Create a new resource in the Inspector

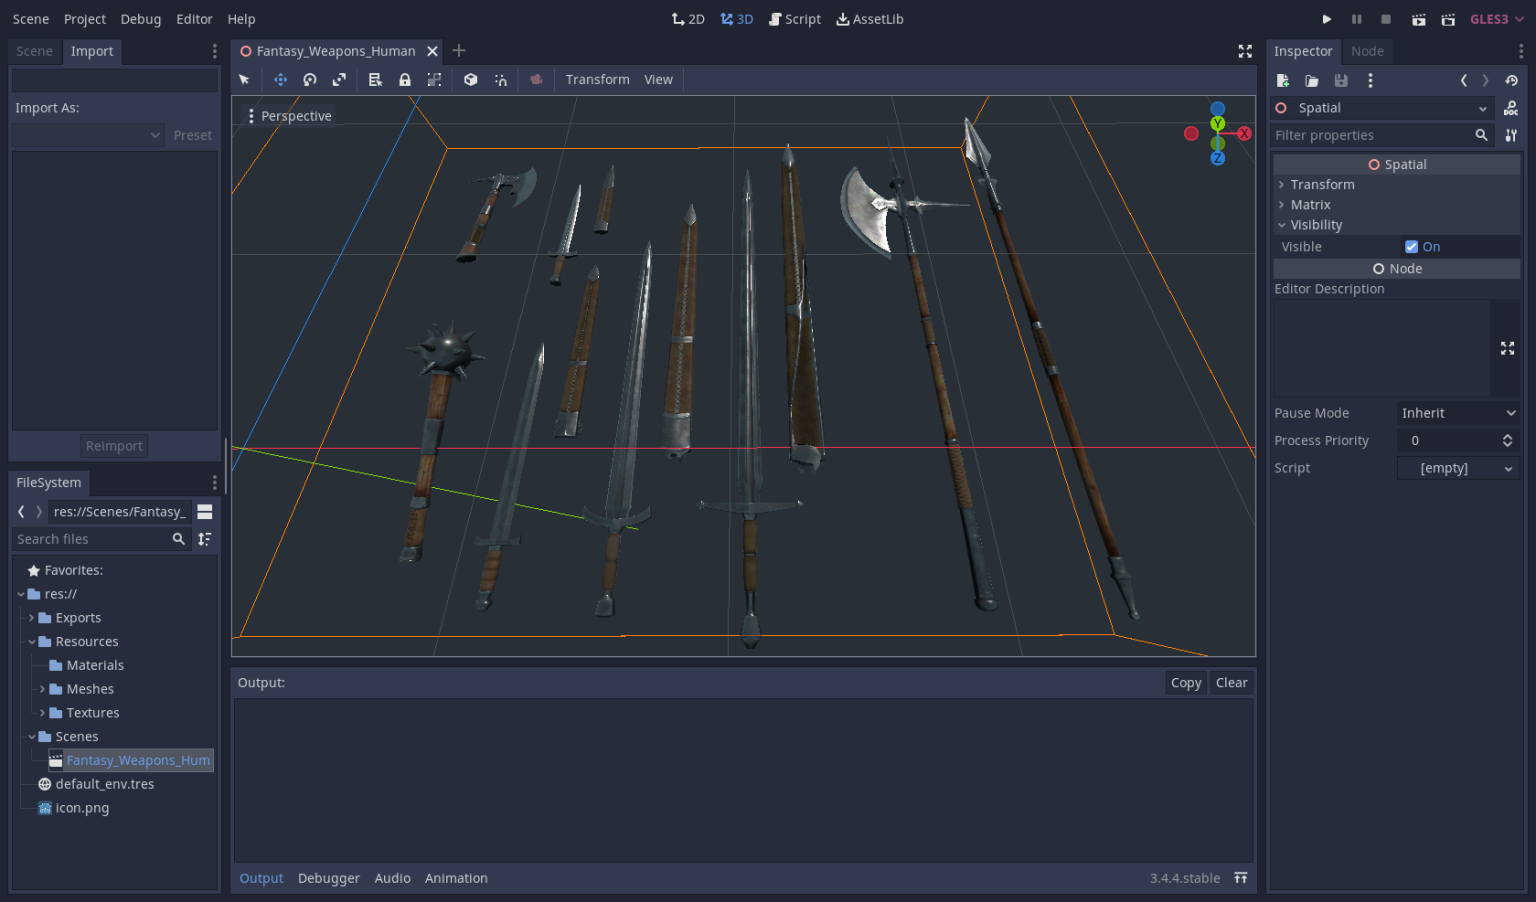coord(1282,80)
